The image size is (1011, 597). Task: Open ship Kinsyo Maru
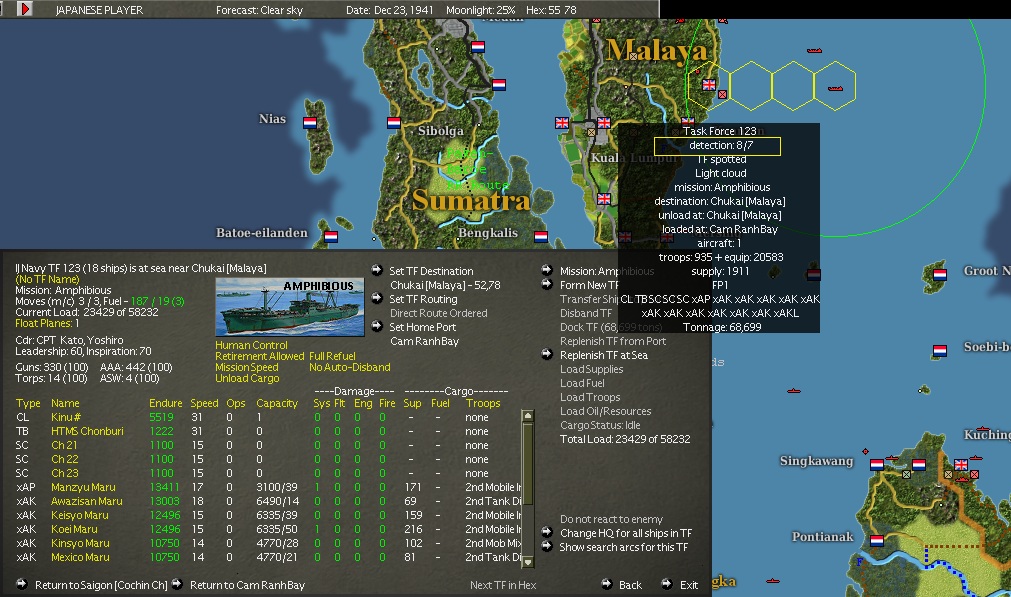coord(80,543)
